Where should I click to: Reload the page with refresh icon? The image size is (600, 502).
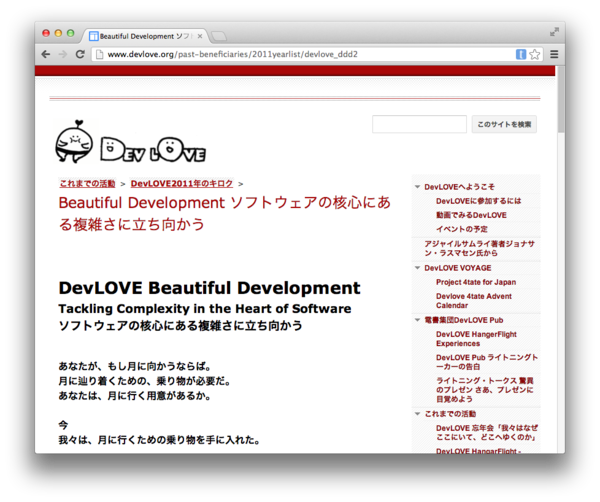[x=80, y=54]
